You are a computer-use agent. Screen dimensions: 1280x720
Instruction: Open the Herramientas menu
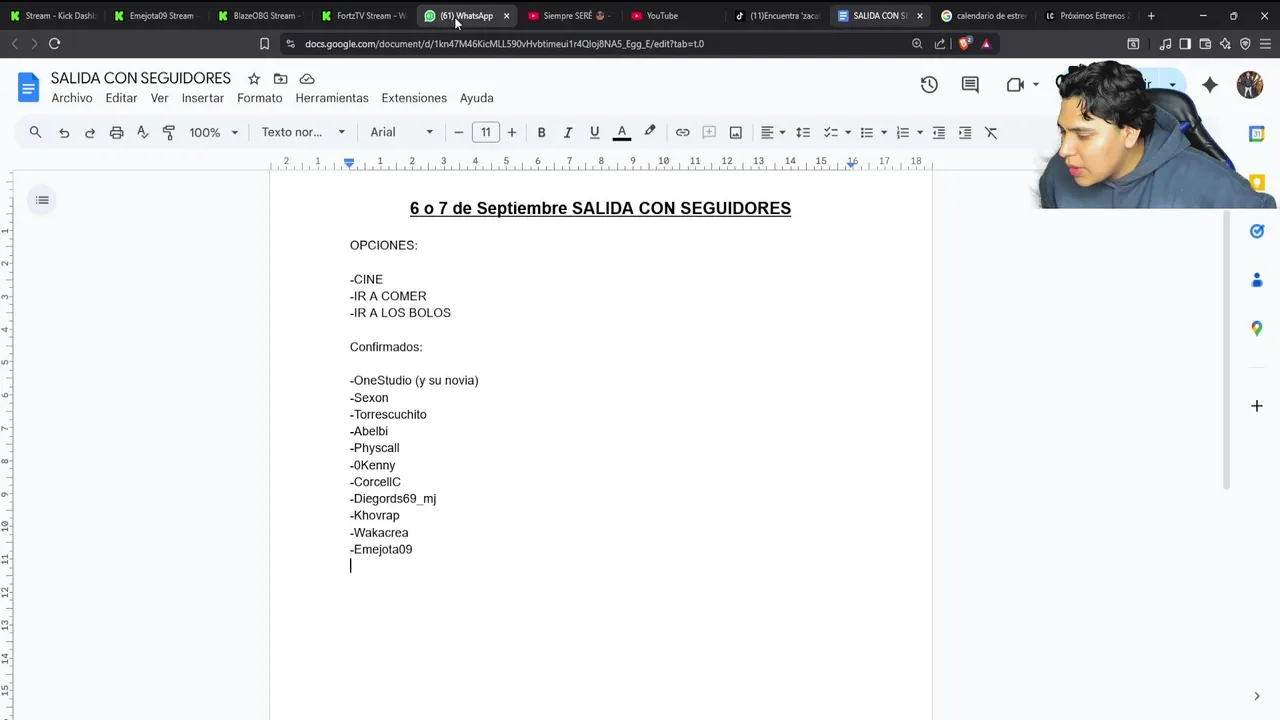(x=332, y=98)
